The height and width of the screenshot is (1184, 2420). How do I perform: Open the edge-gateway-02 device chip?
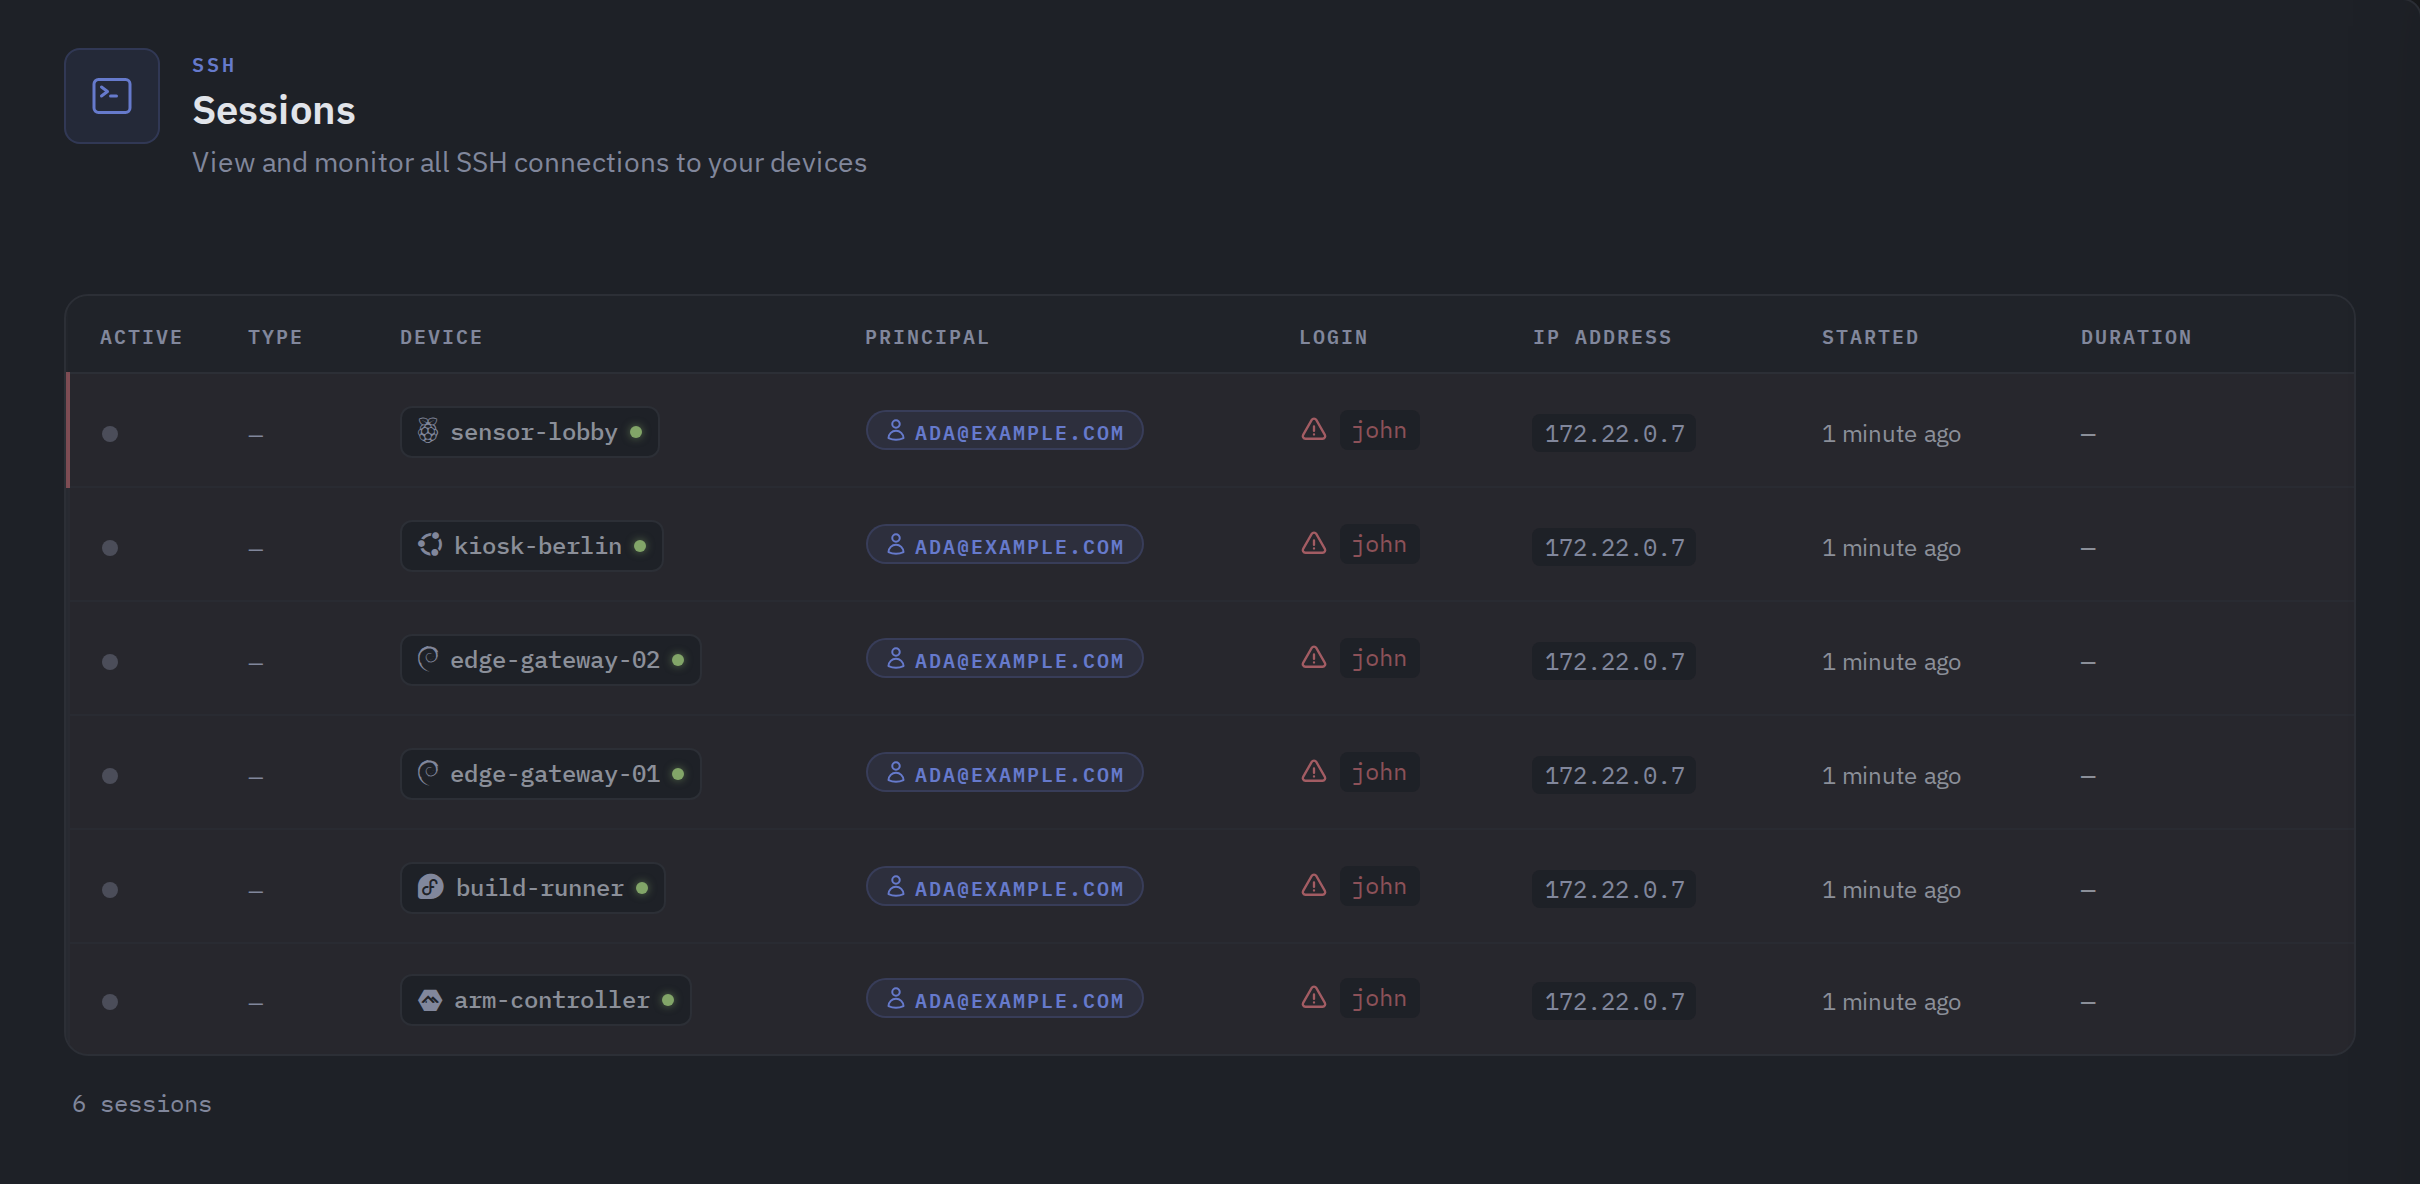point(551,660)
